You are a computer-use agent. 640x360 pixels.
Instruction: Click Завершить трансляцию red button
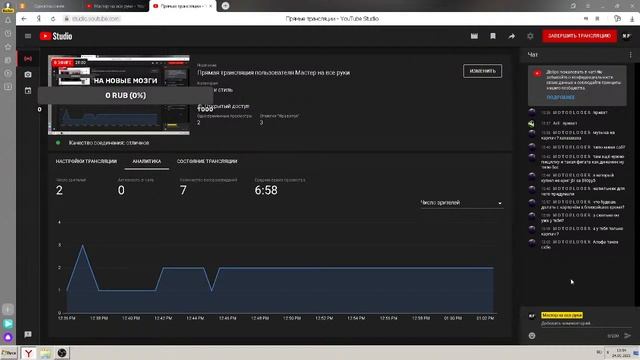(x=579, y=36)
